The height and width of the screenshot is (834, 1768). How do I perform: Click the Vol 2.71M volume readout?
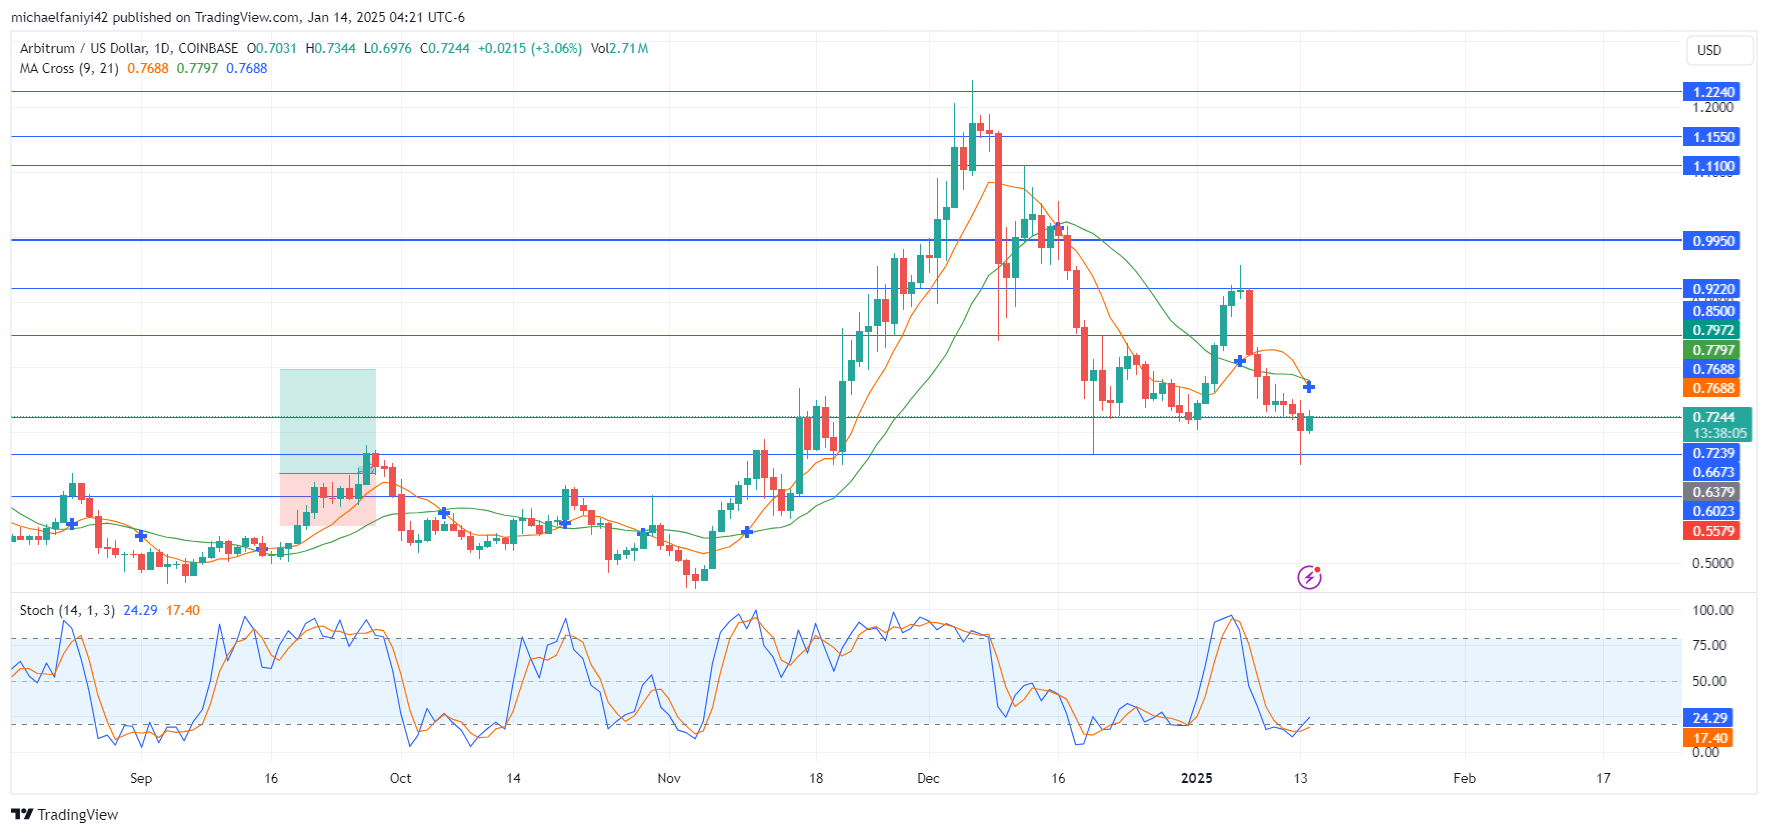(x=619, y=48)
